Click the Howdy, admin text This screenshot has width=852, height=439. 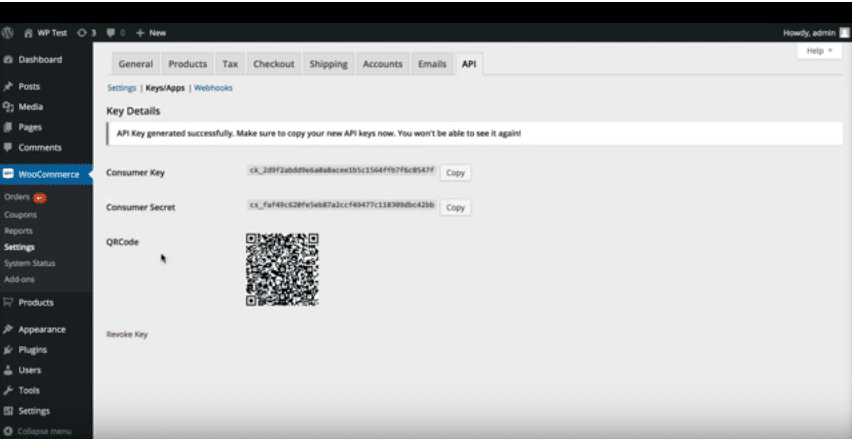809,33
